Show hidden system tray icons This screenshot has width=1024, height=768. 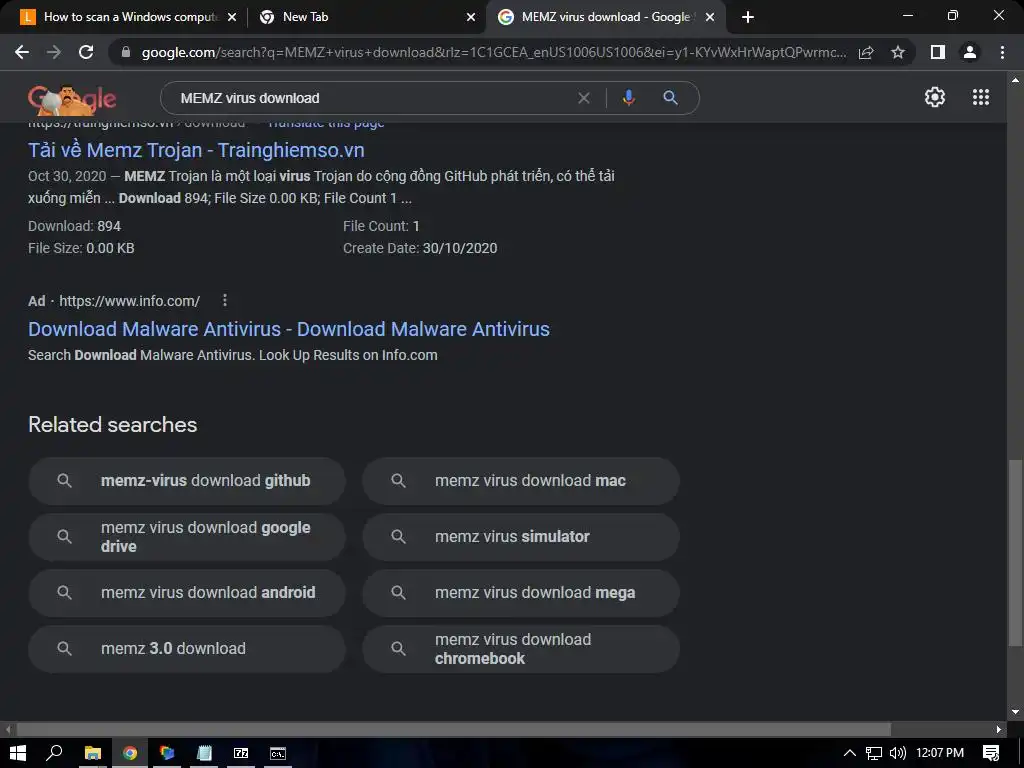[x=850, y=753]
